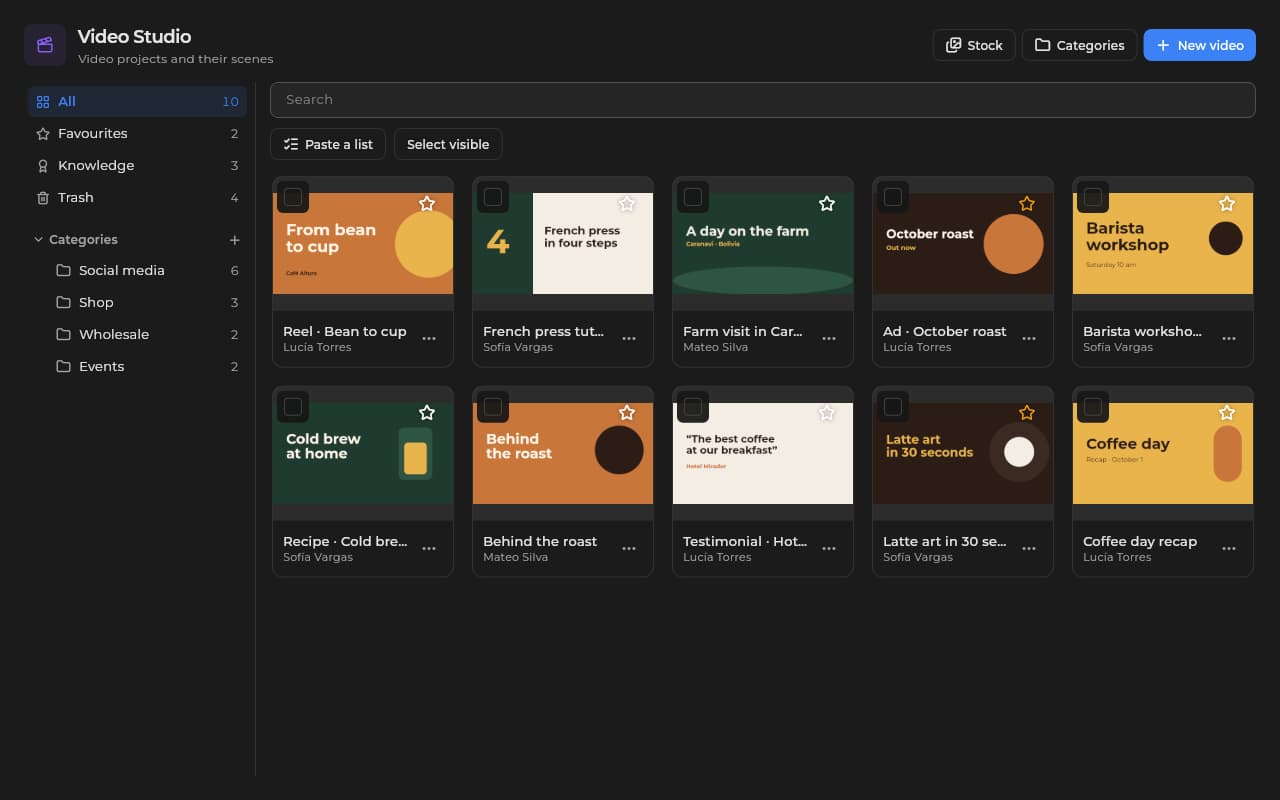Collapse the Categories section chevron
The image size is (1280, 800).
point(39,240)
